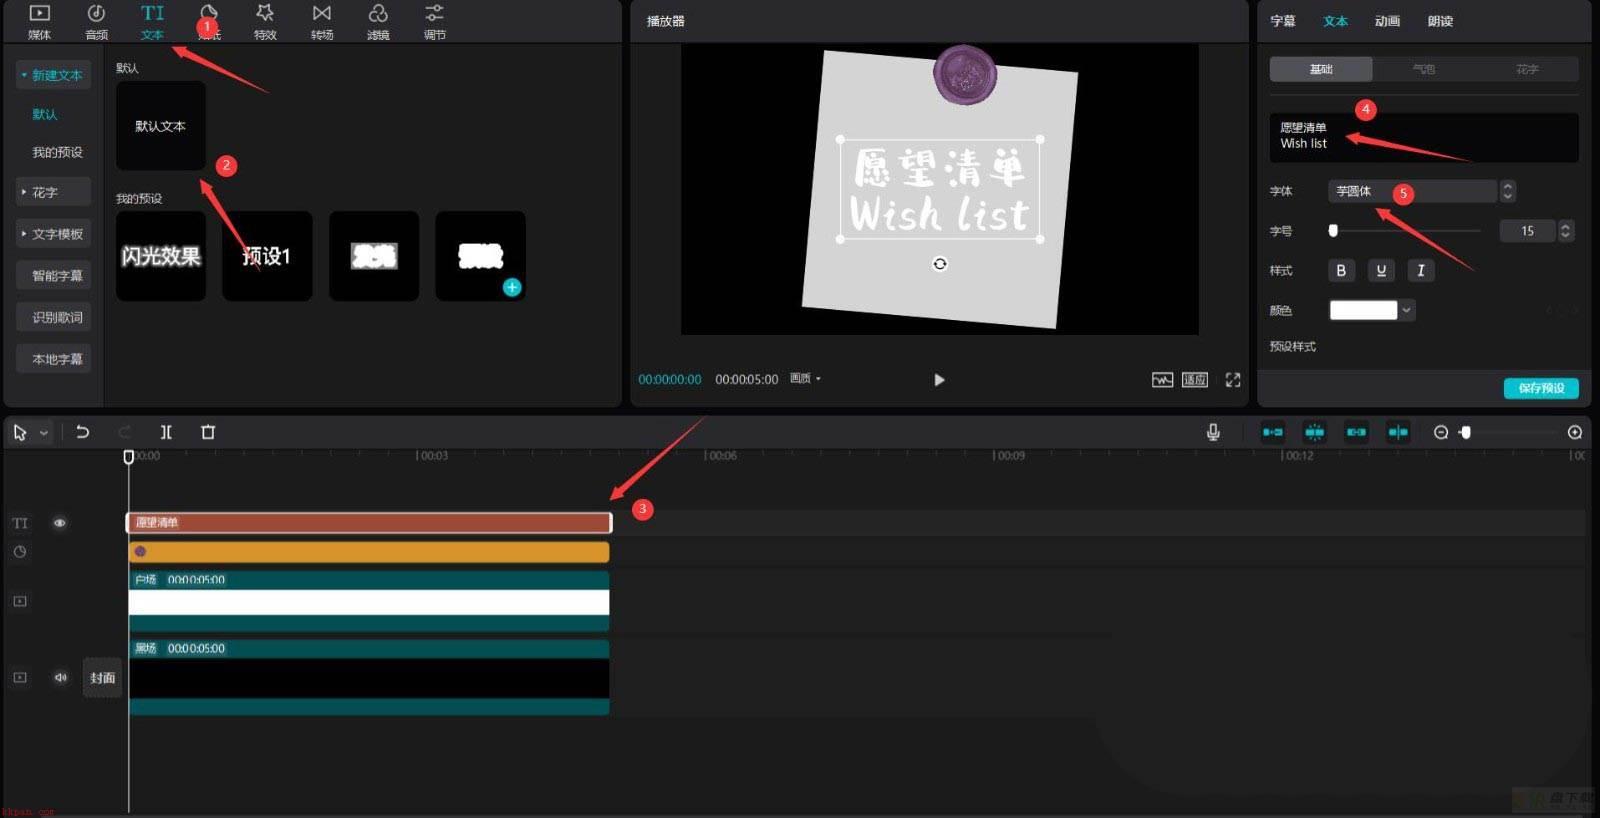
Task: Select the split clip tool
Action: [x=166, y=432]
